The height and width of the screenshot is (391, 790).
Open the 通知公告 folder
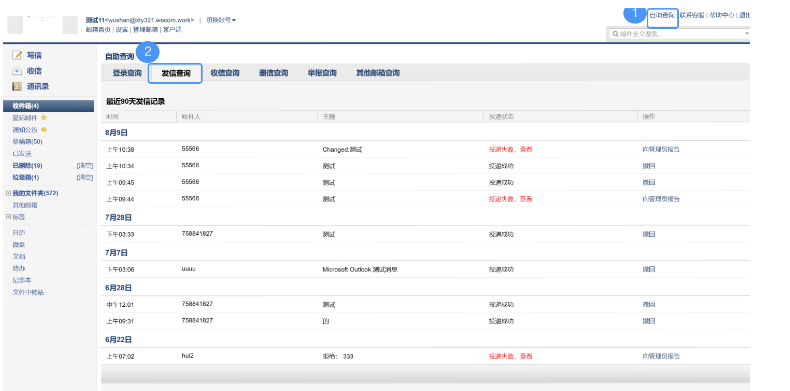[25, 129]
